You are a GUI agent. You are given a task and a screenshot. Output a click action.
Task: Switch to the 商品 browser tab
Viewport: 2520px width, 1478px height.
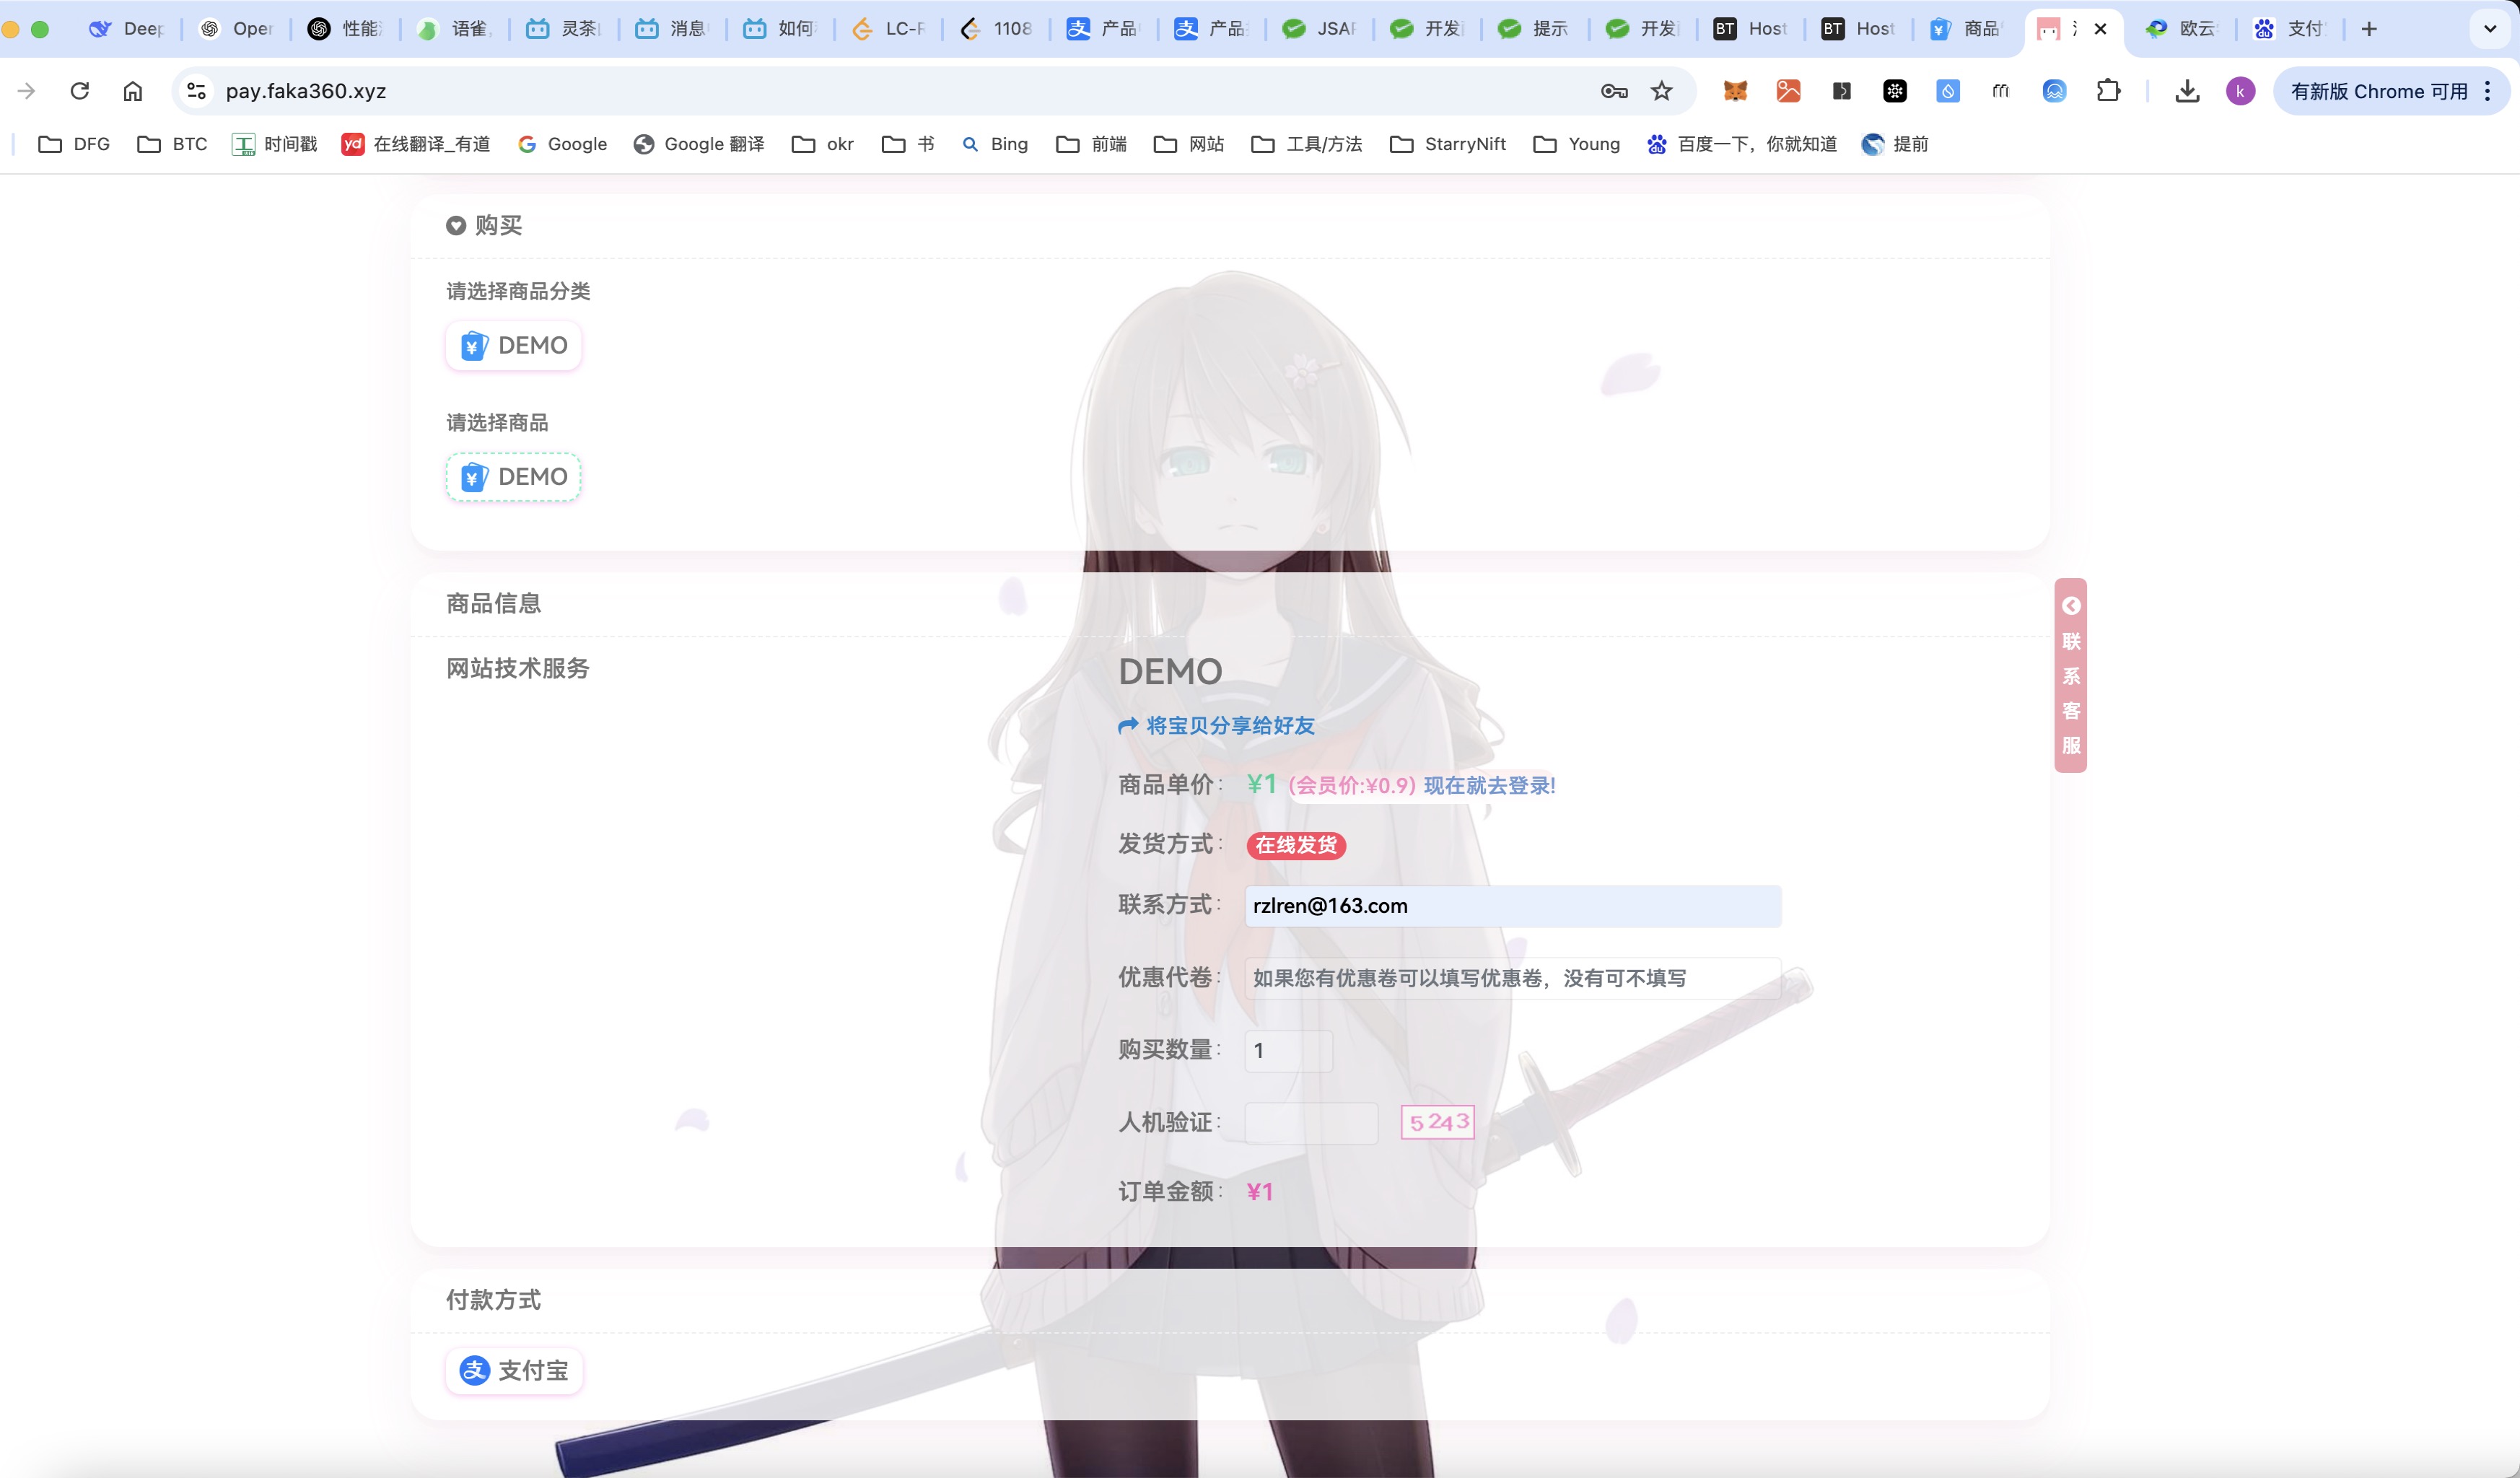pos(1967,29)
